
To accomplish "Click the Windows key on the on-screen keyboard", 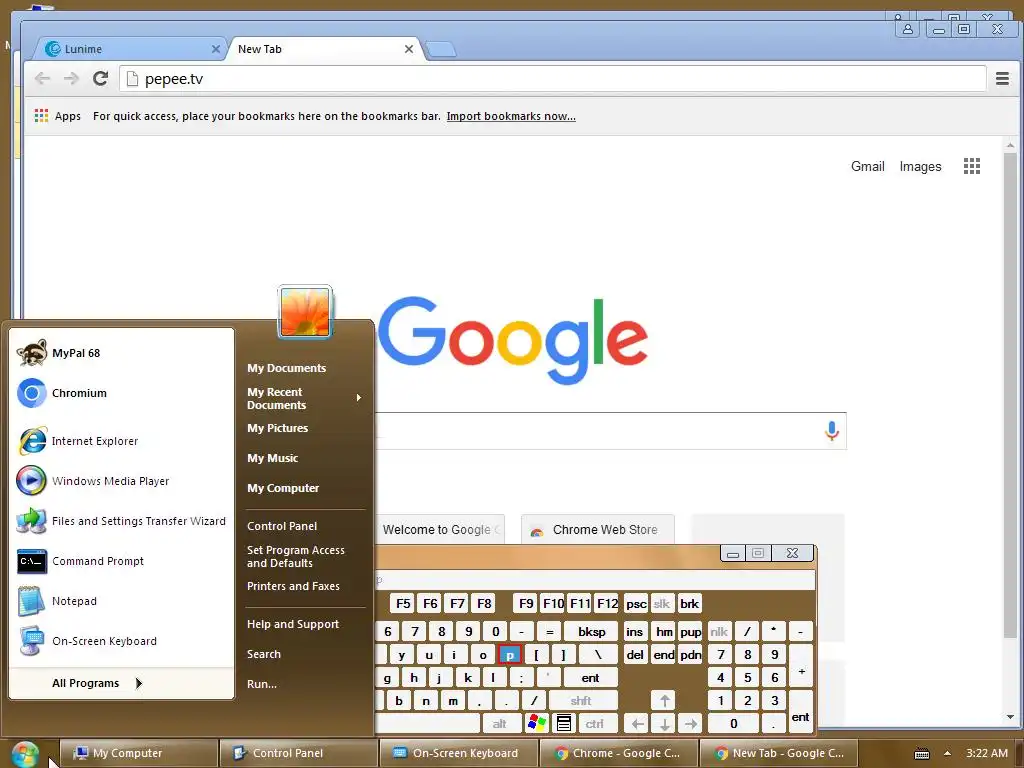I will (537, 723).
